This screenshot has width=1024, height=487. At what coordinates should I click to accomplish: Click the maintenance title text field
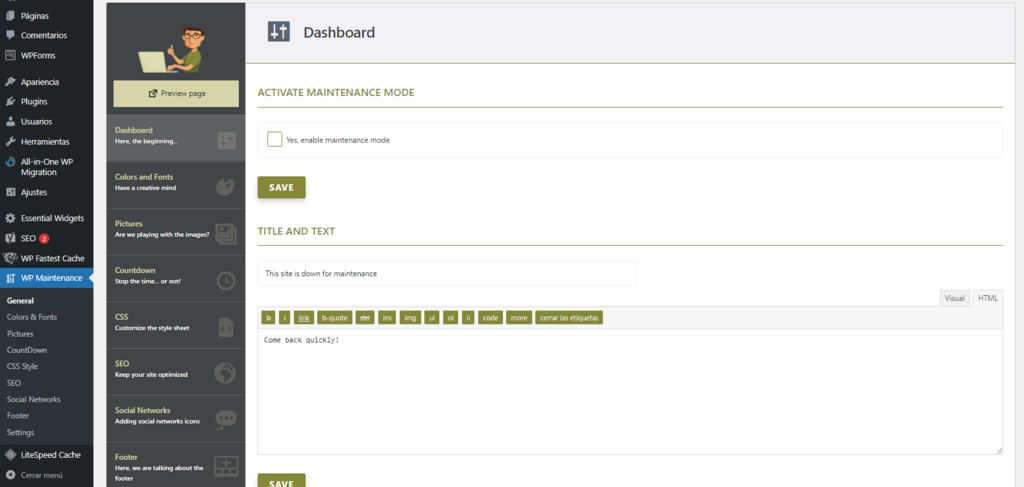pos(446,273)
